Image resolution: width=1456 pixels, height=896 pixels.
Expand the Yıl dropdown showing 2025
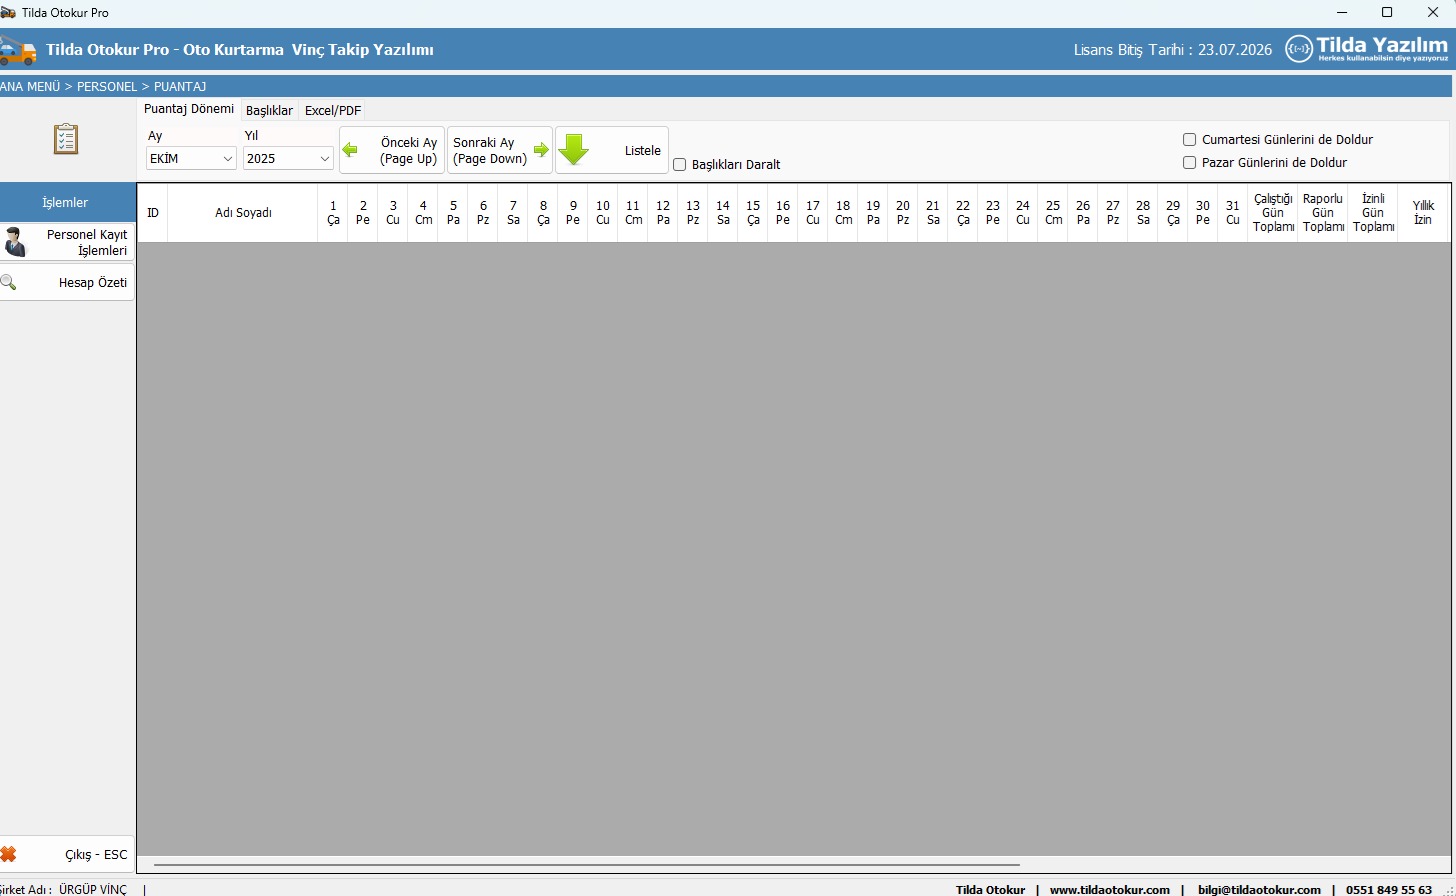tap(288, 159)
